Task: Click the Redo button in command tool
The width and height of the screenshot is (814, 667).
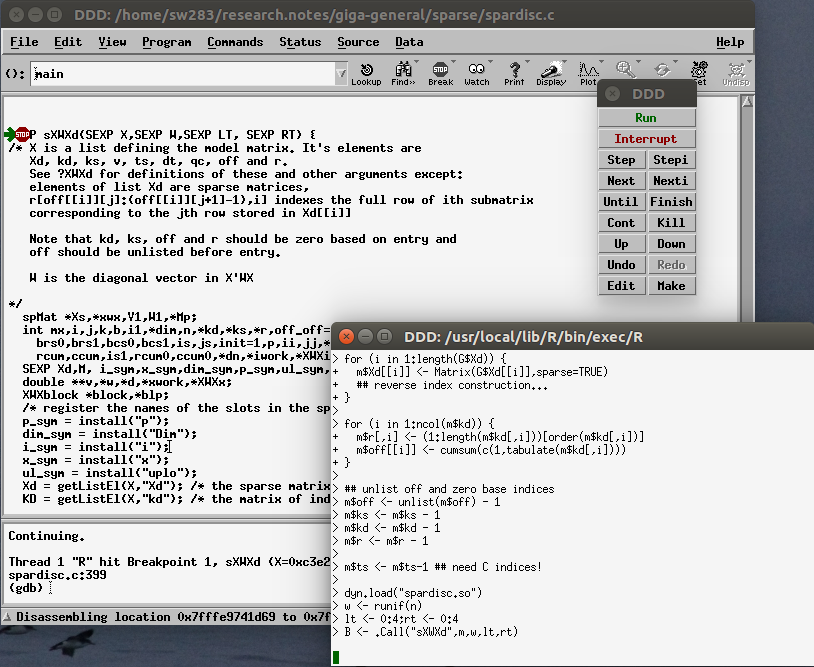Action: 671,265
